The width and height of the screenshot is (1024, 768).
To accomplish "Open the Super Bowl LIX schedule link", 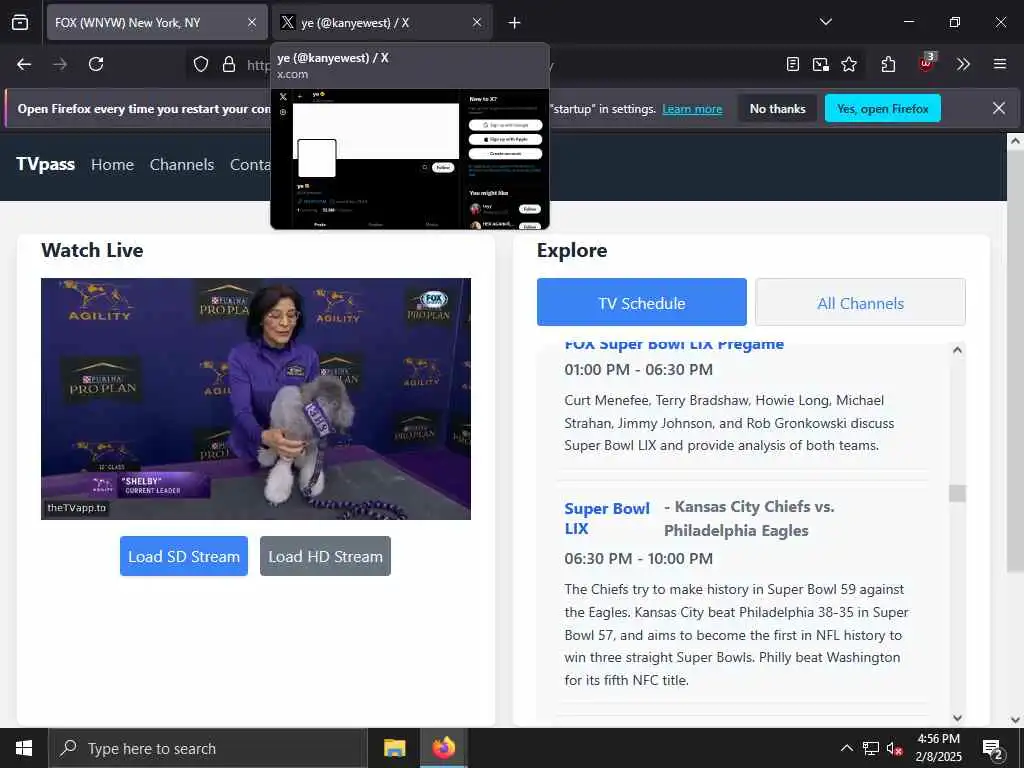I will 607,519.
